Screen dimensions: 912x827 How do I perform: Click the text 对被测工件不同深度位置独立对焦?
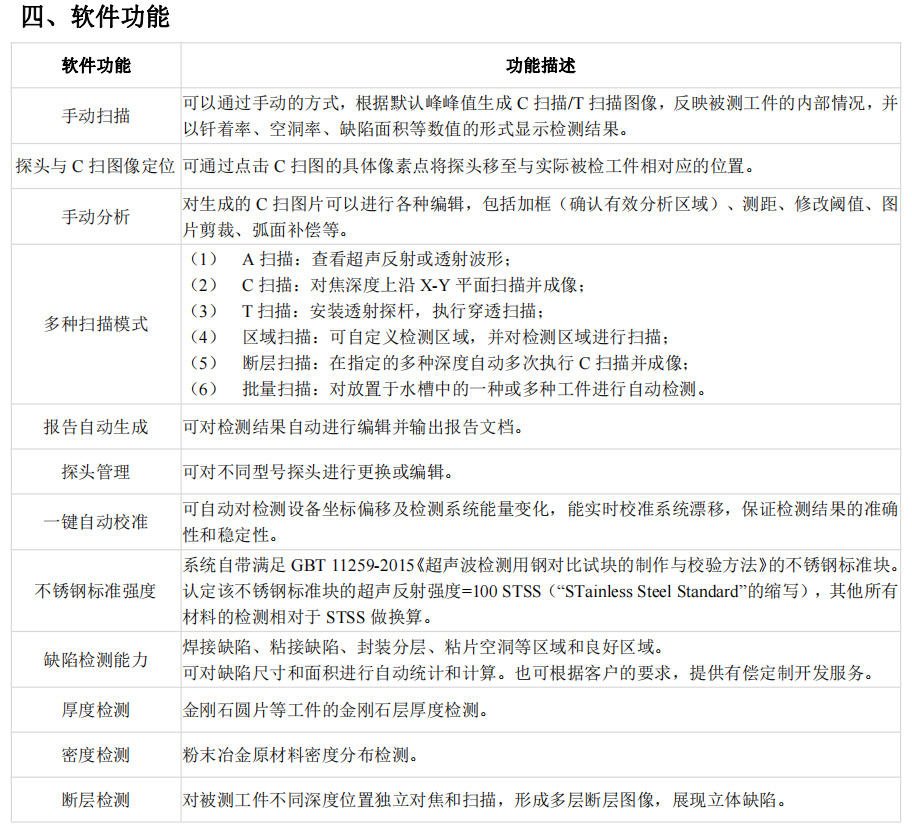click(484, 800)
